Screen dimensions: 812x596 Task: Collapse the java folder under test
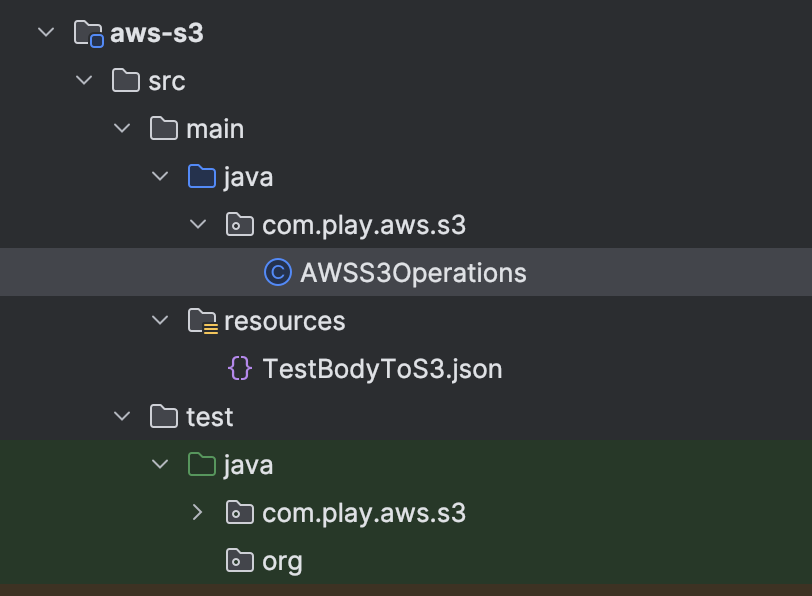[160, 464]
